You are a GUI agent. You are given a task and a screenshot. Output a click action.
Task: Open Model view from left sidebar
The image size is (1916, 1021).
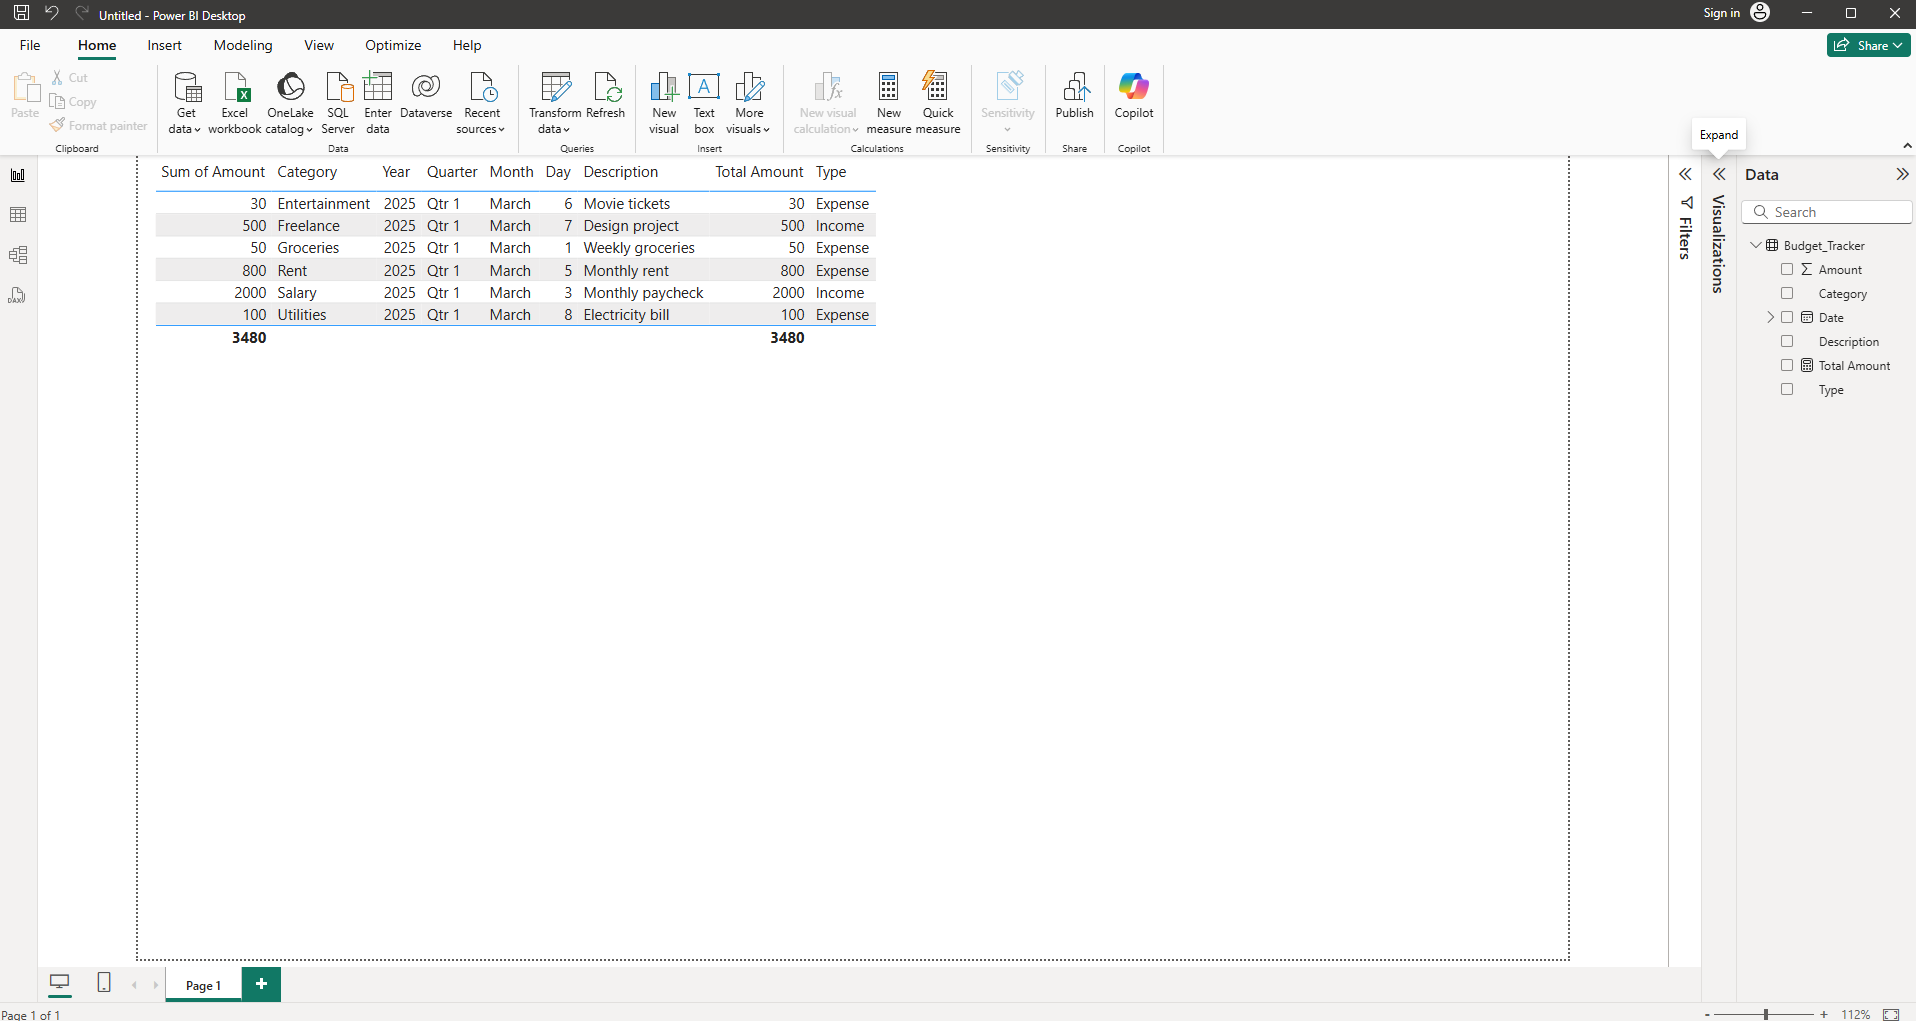click(18, 255)
